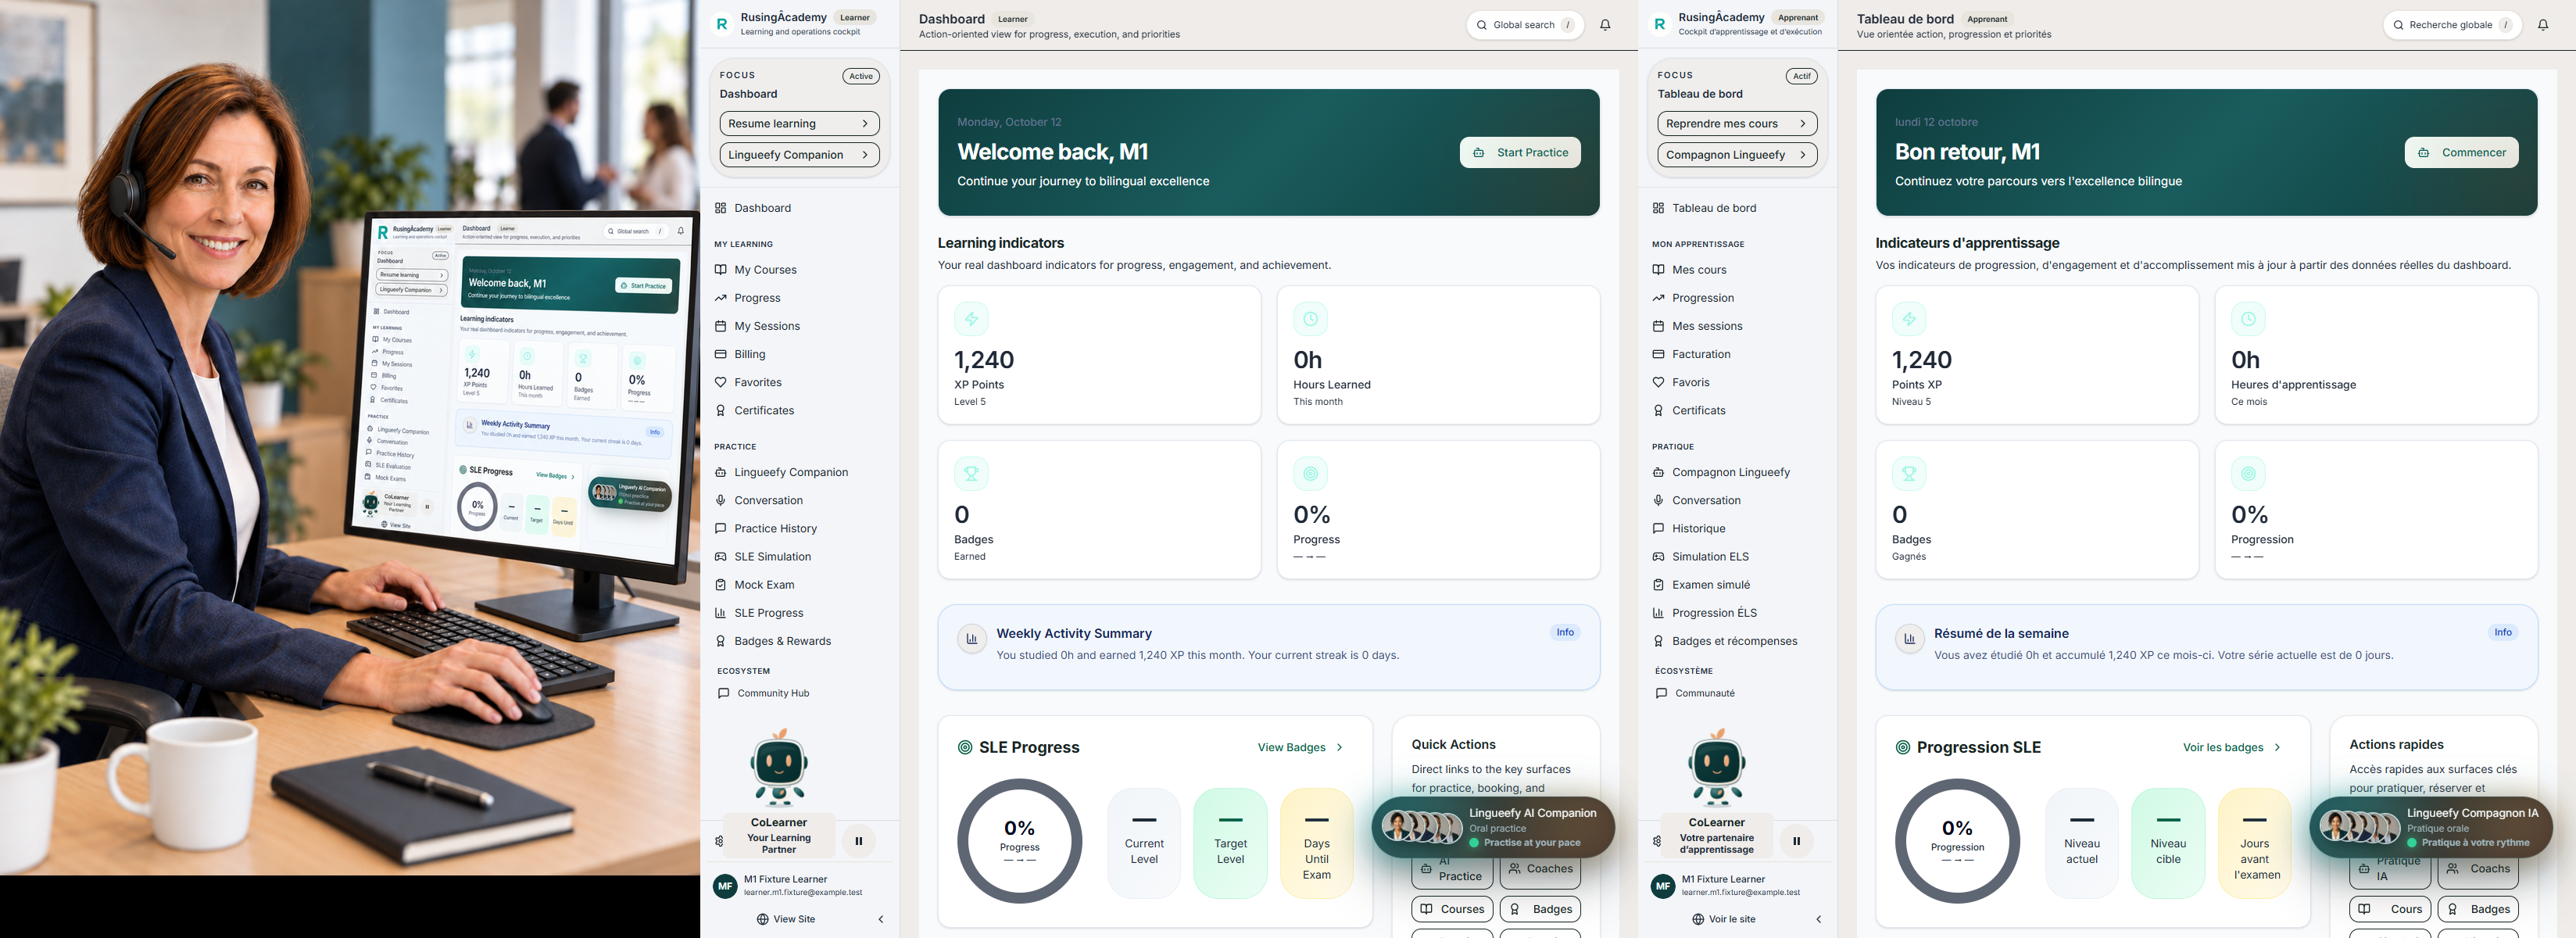Image resolution: width=2576 pixels, height=938 pixels.
Task: Click the notification bell in the English Dashboard header
Action: point(1605,25)
